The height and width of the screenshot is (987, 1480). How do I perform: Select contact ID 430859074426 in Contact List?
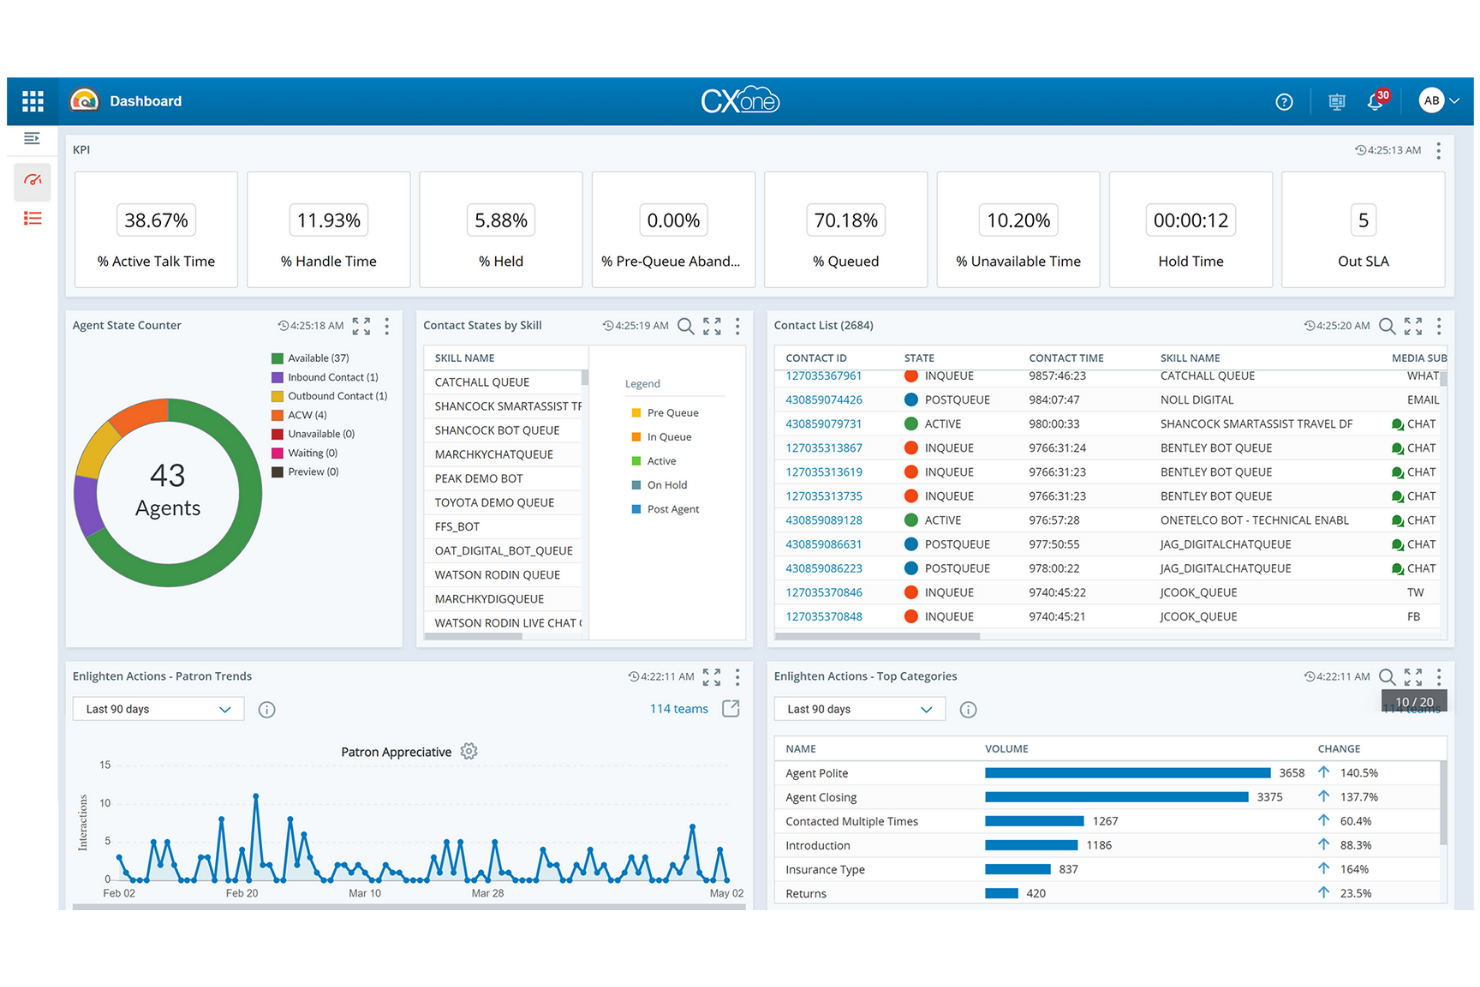[x=823, y=399]
